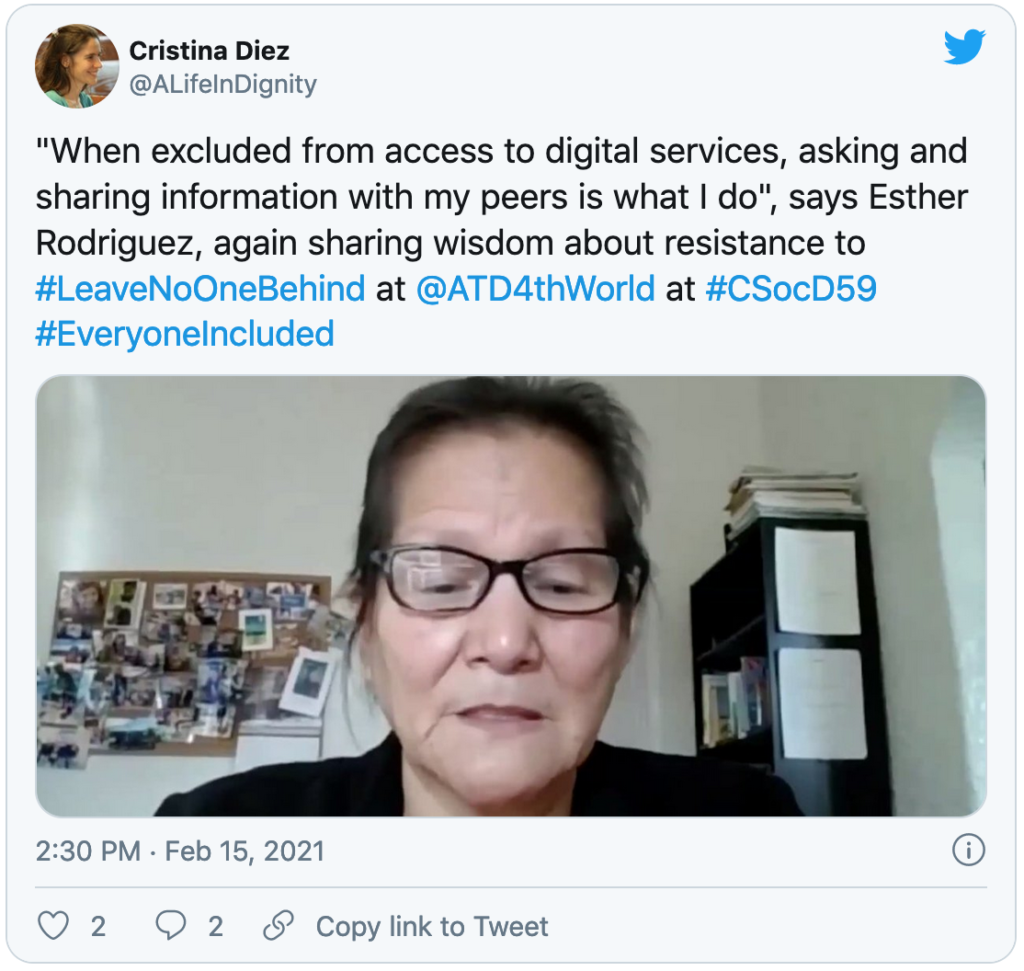
Task: Visit the @ATD4thWorld mention
Action: click(x=536, y=288)
